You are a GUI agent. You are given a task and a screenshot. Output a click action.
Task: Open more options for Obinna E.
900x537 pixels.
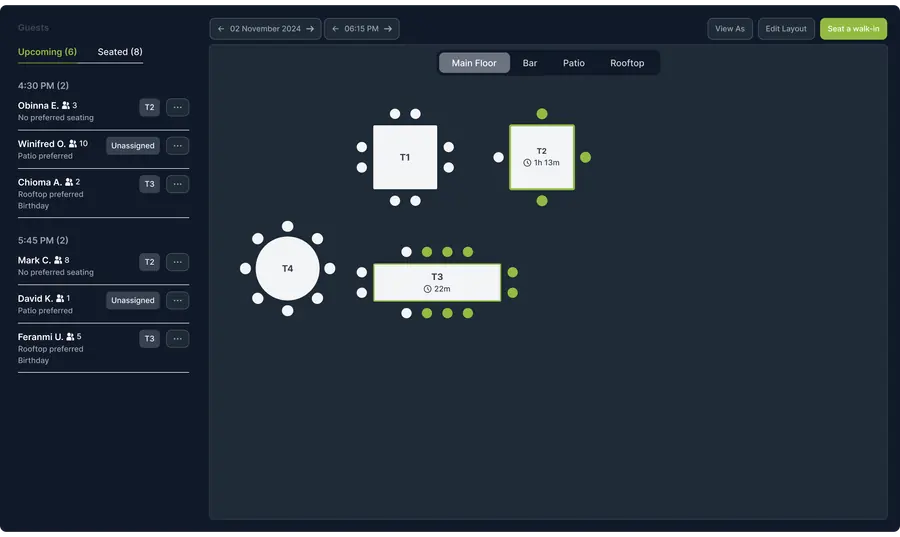click(x=177, y=107)
